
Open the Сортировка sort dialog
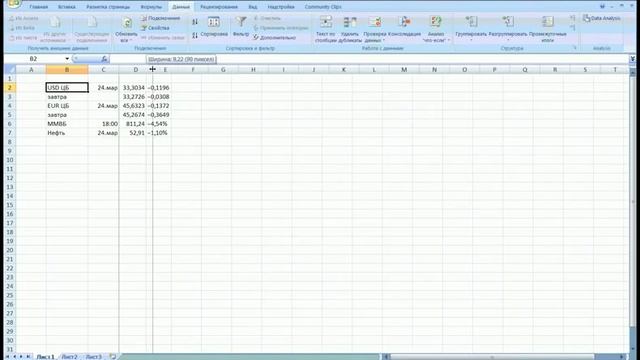coord(214,27)
